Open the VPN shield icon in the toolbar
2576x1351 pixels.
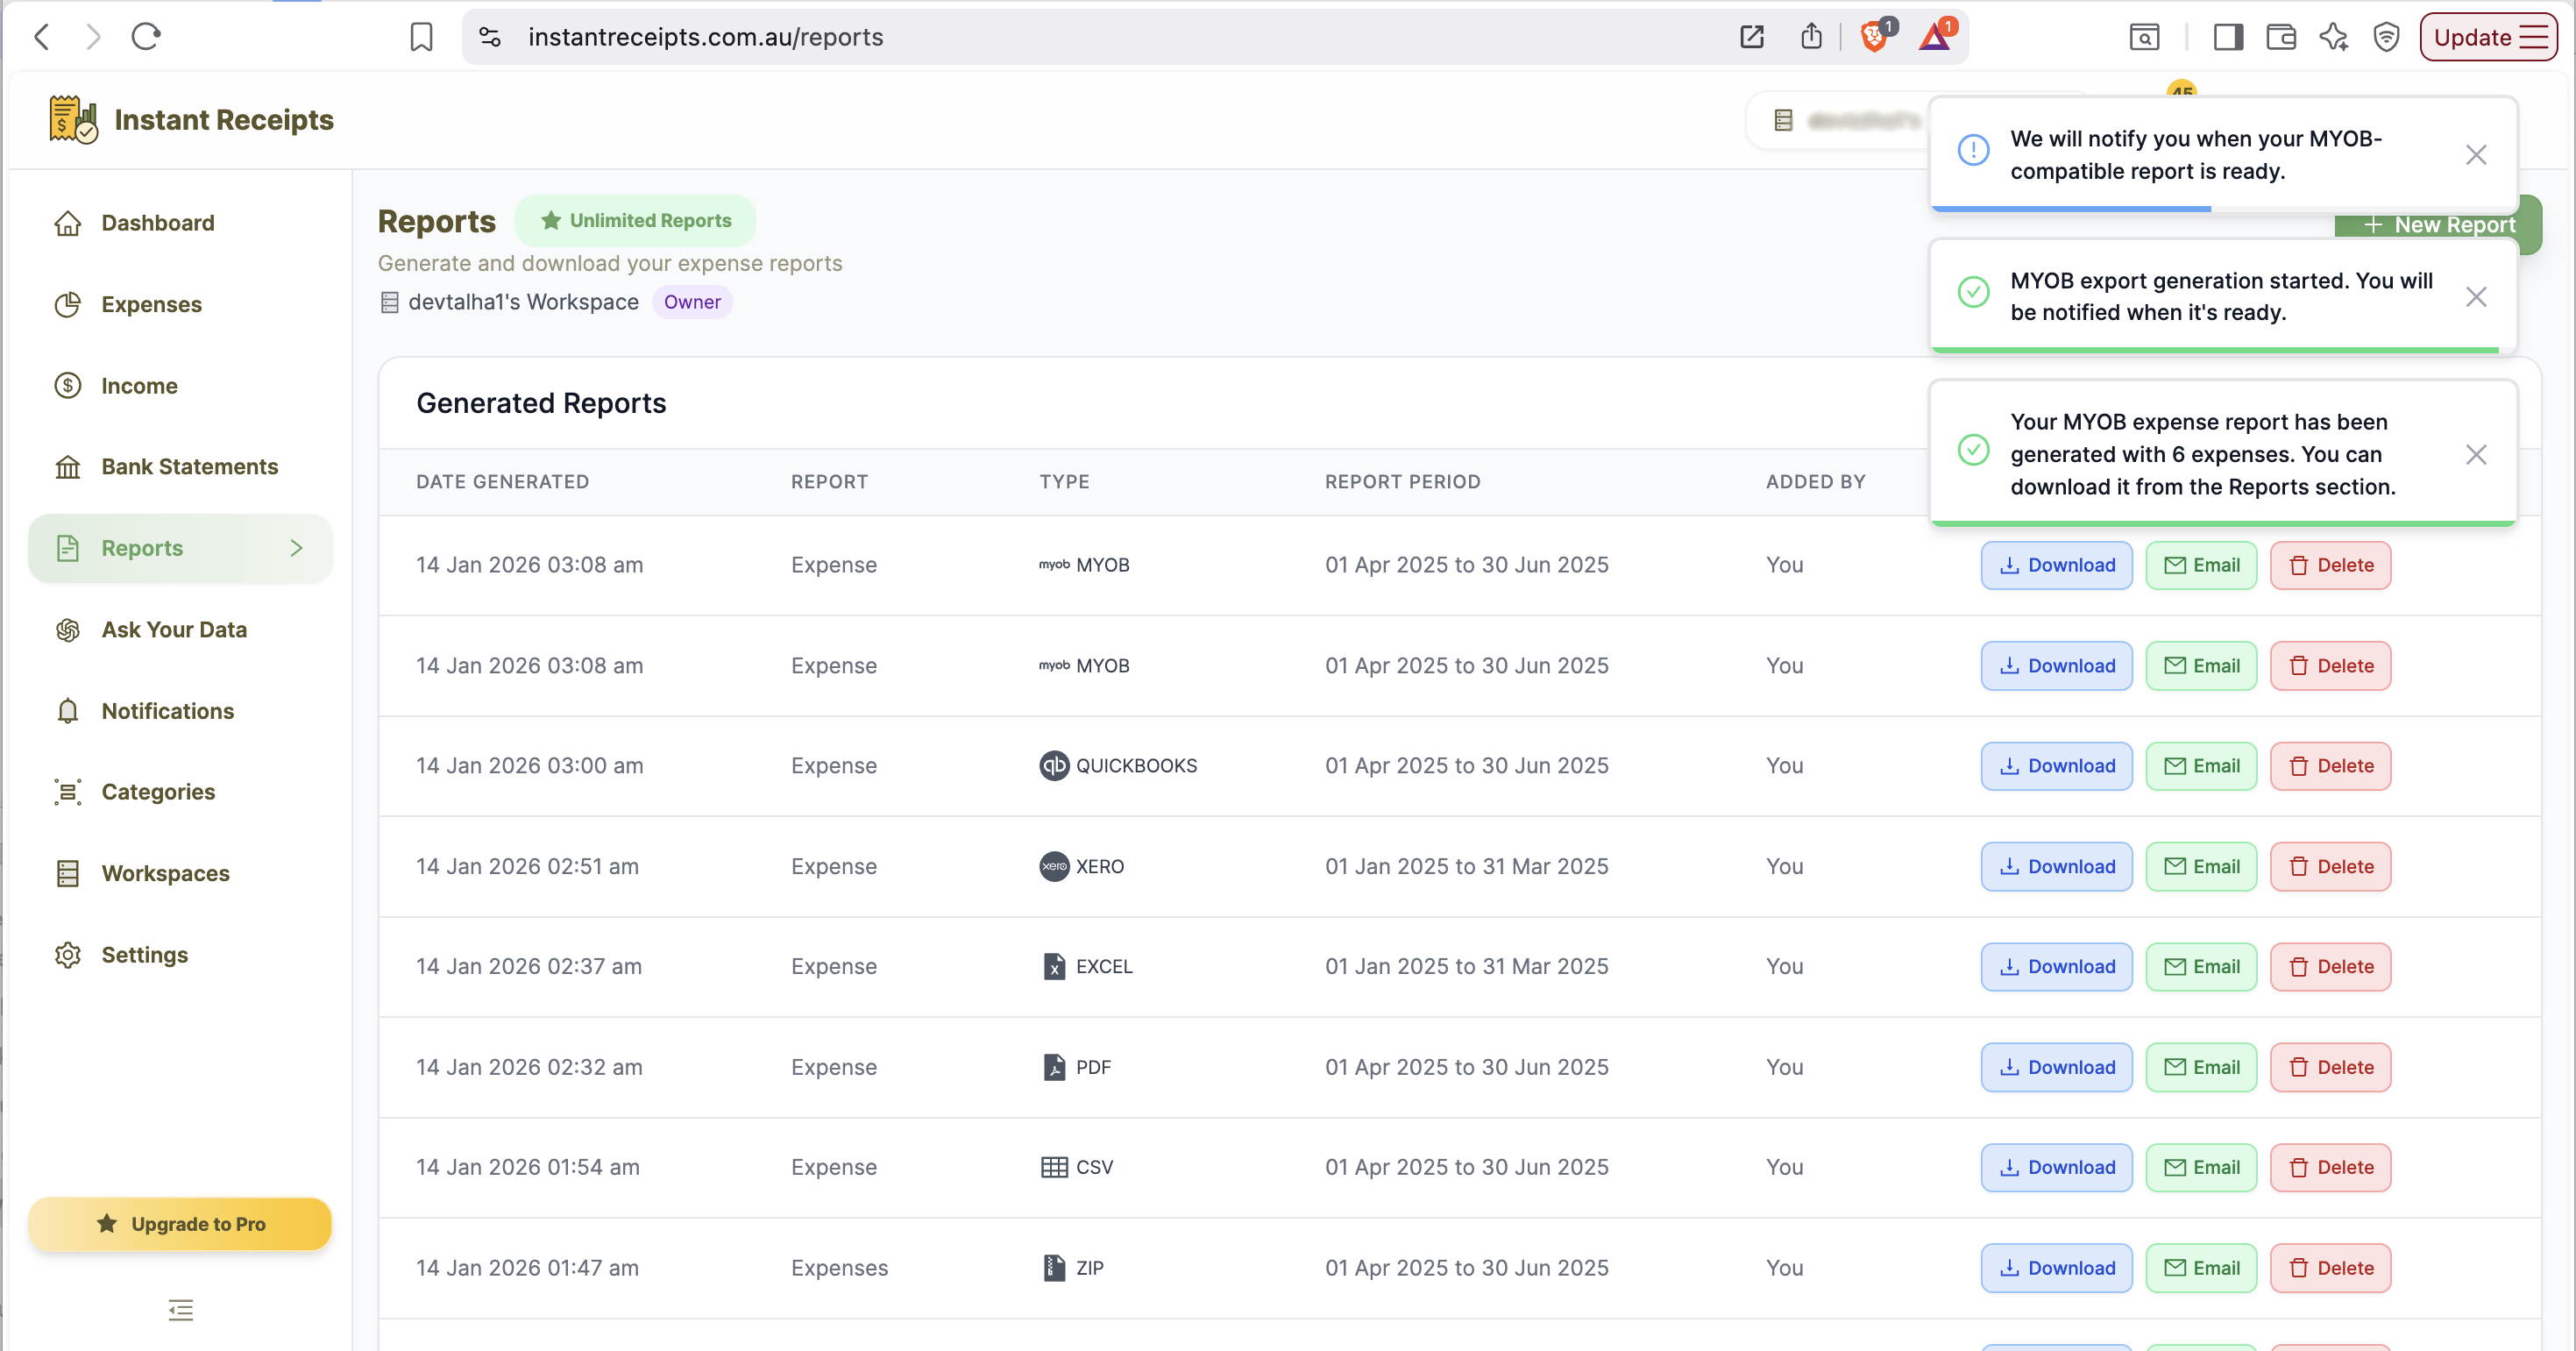[2386, 37]
